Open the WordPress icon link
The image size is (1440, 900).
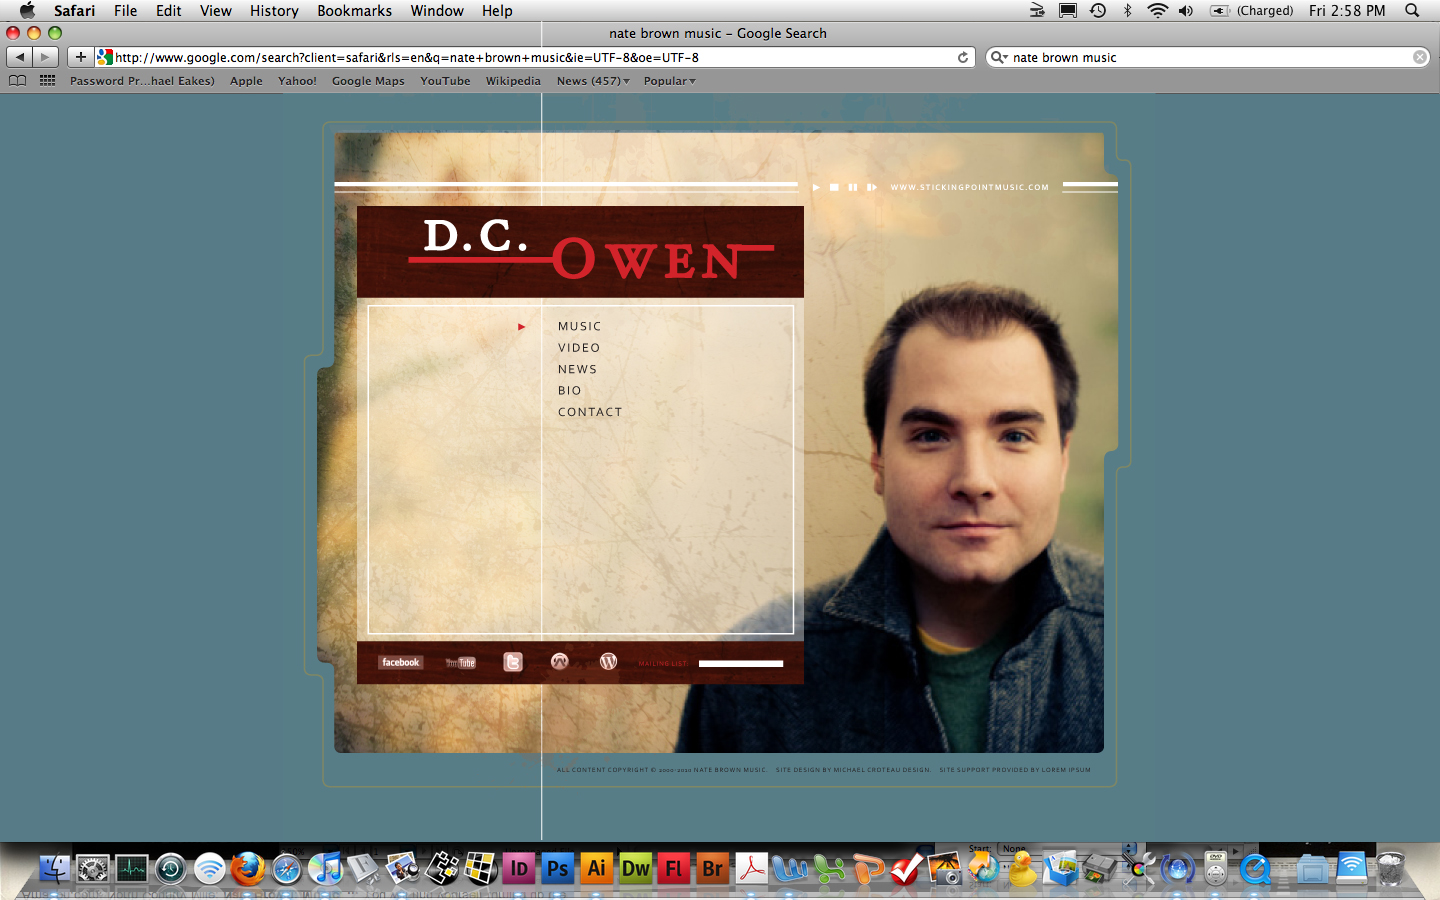pyautogui.click(x=608, y=661)
